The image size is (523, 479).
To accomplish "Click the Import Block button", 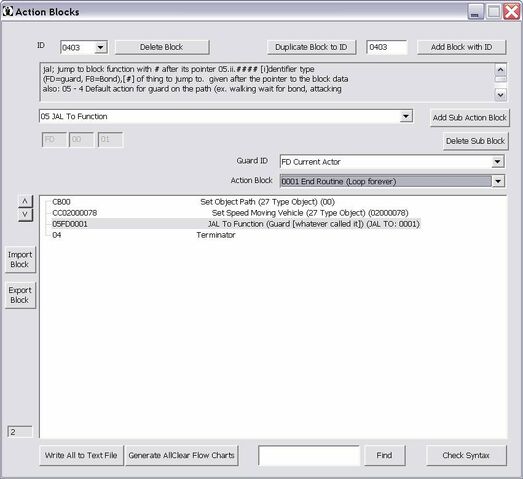I will [x=20, y=260].
